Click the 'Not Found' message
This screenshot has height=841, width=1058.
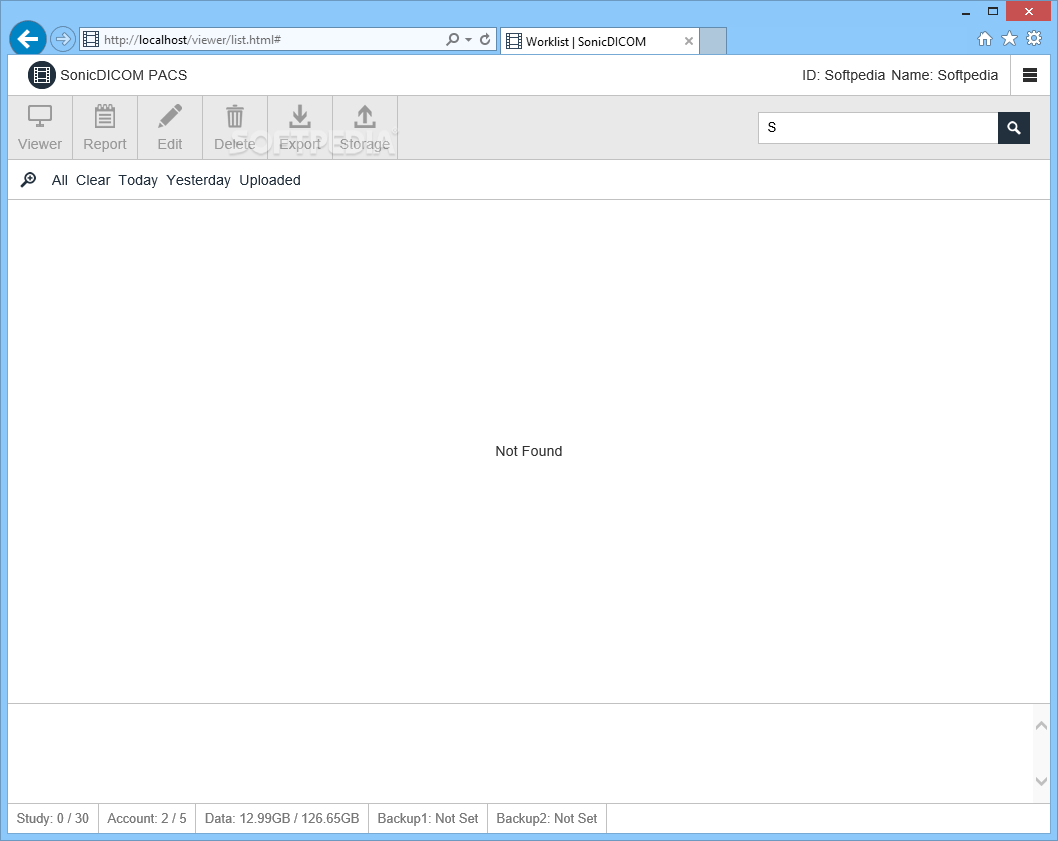tap(528, 451)
